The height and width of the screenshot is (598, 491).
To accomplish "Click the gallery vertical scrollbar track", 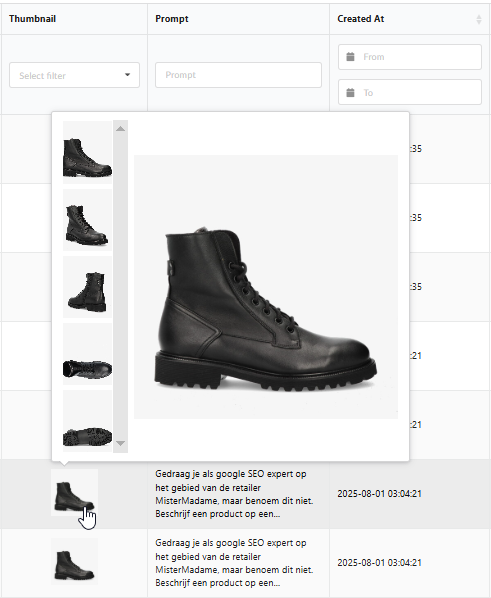I will (121, 286).
